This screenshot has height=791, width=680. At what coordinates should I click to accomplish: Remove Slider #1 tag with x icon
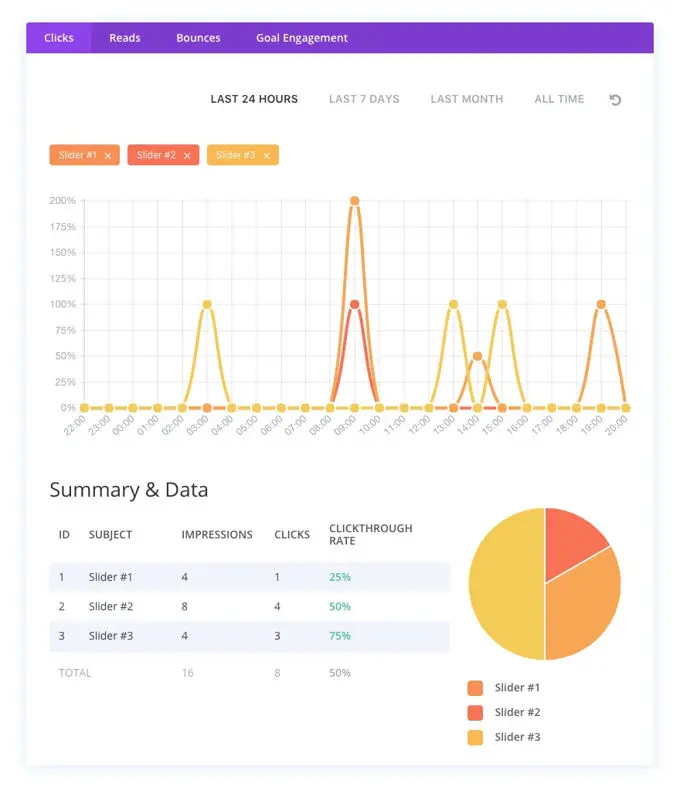click(108, 156)
